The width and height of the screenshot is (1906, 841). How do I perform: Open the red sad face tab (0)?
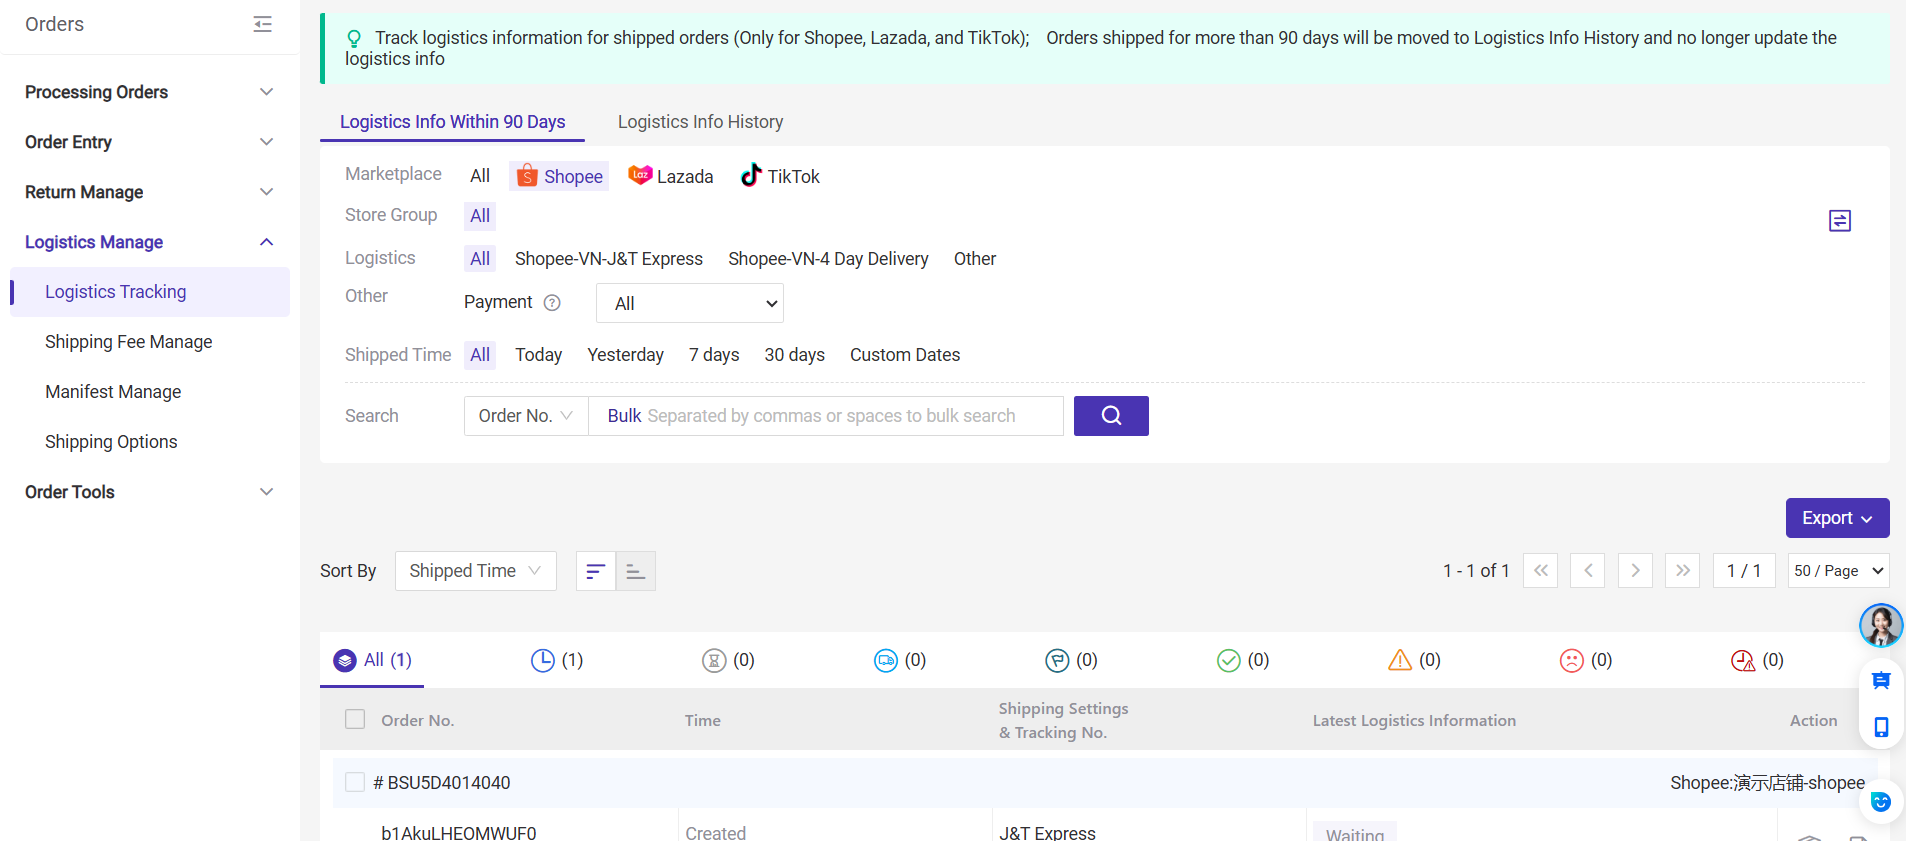[x=1586, y=660]
